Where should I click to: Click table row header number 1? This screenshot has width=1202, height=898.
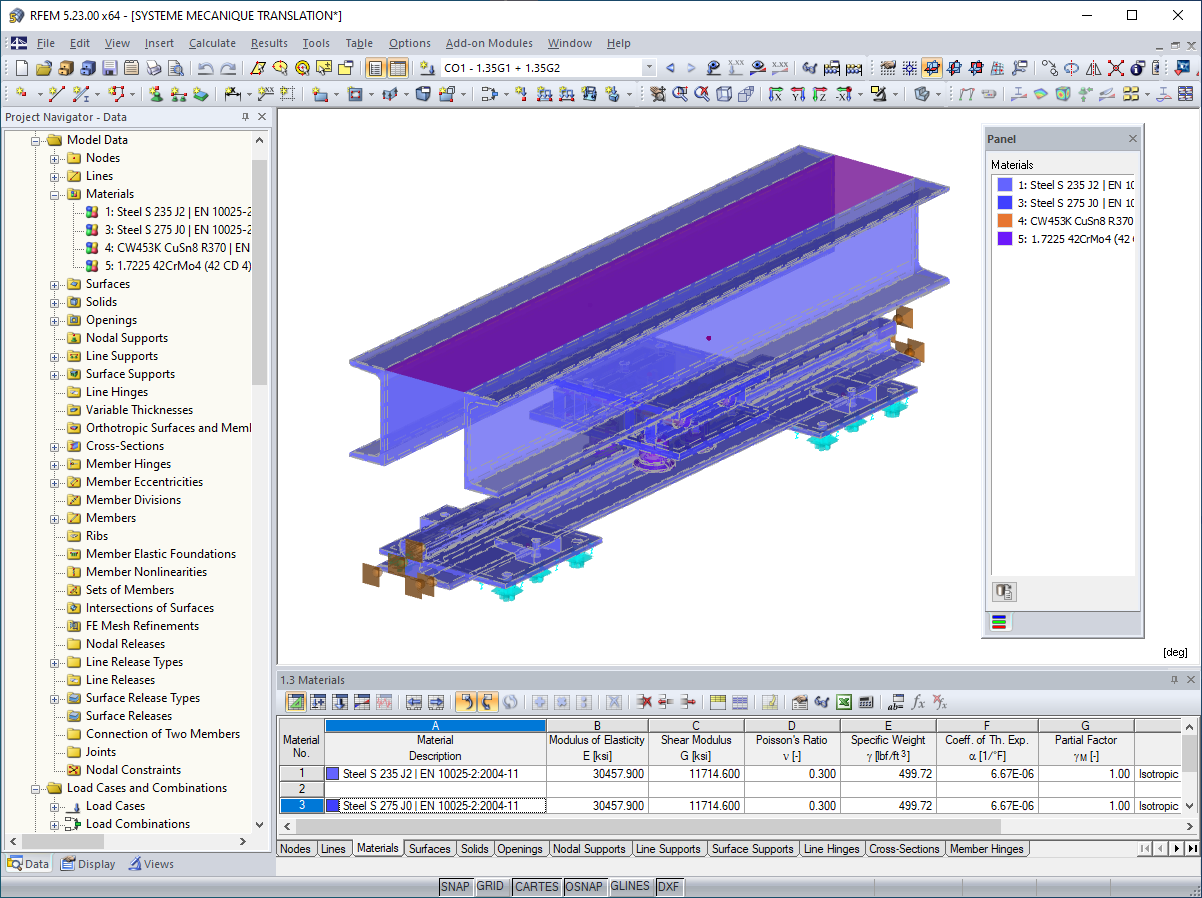(x=301, y=774)
